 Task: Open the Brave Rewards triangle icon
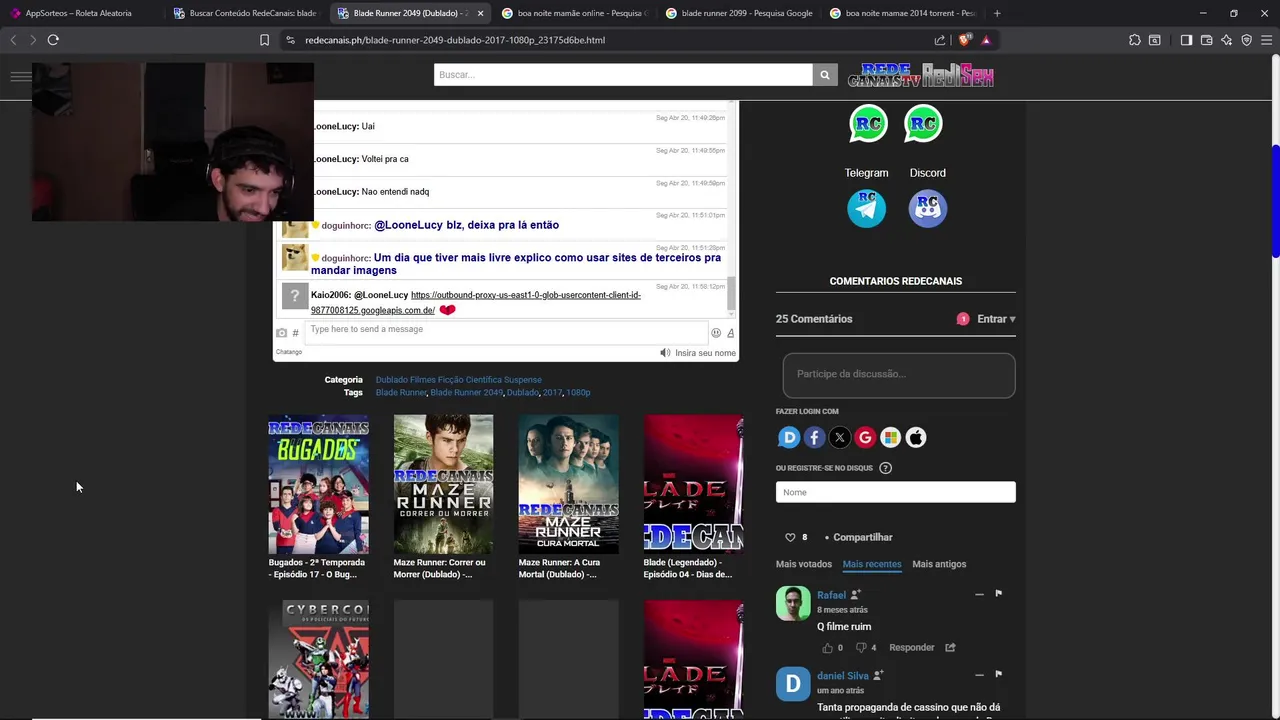point(986,40)
